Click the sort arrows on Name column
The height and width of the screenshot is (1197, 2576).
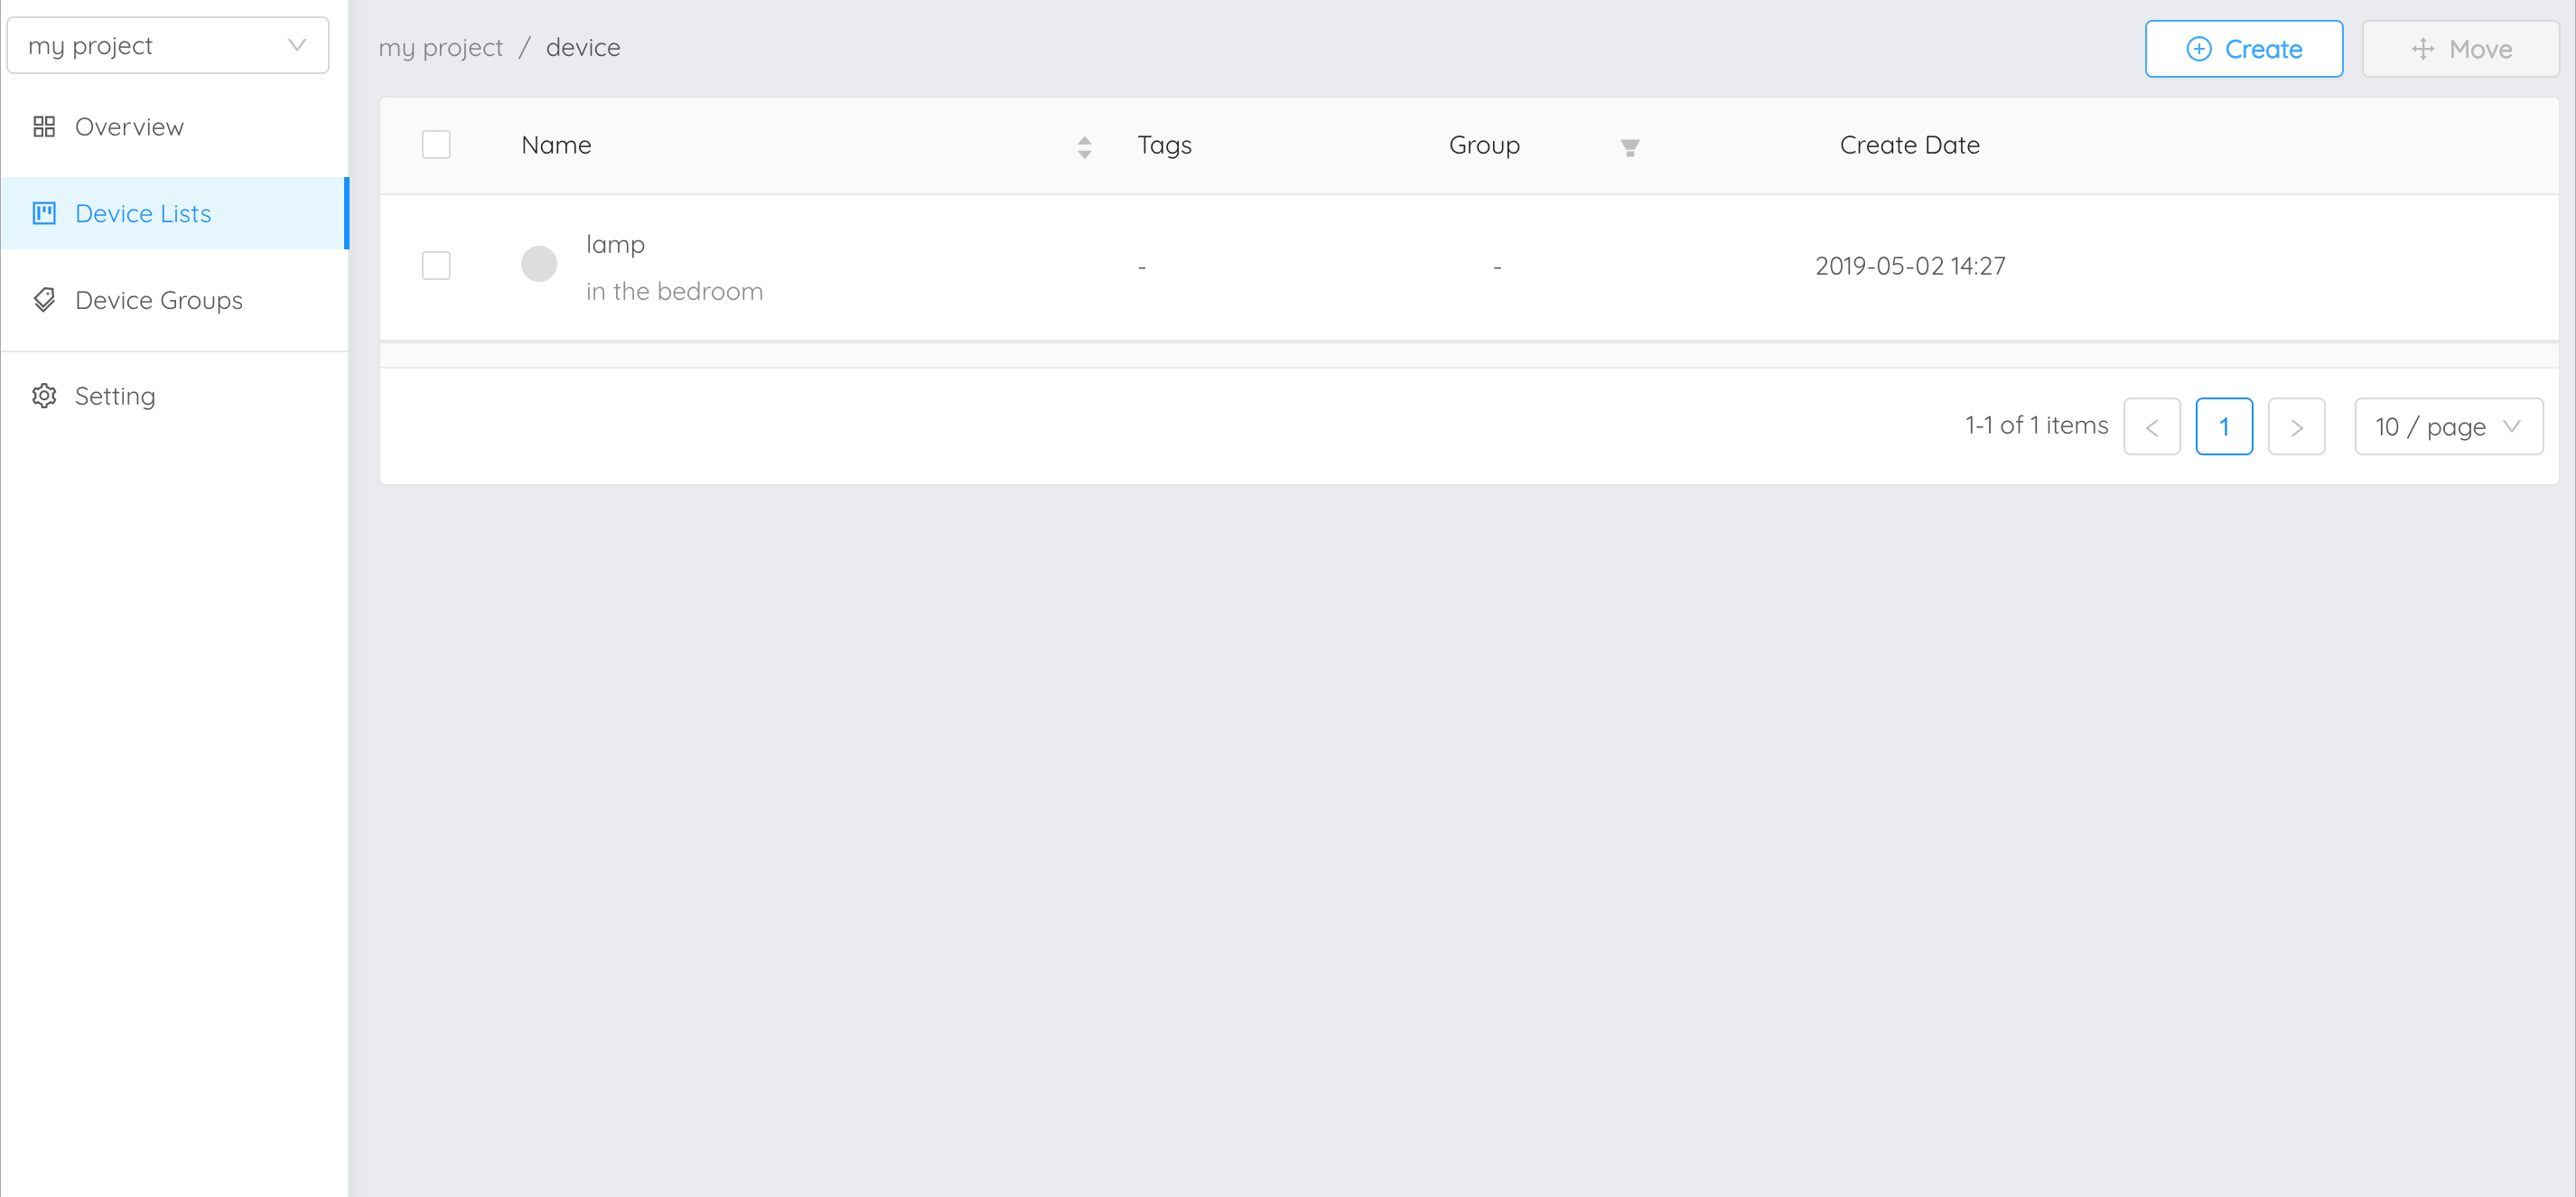click(x=1084, y=146)
